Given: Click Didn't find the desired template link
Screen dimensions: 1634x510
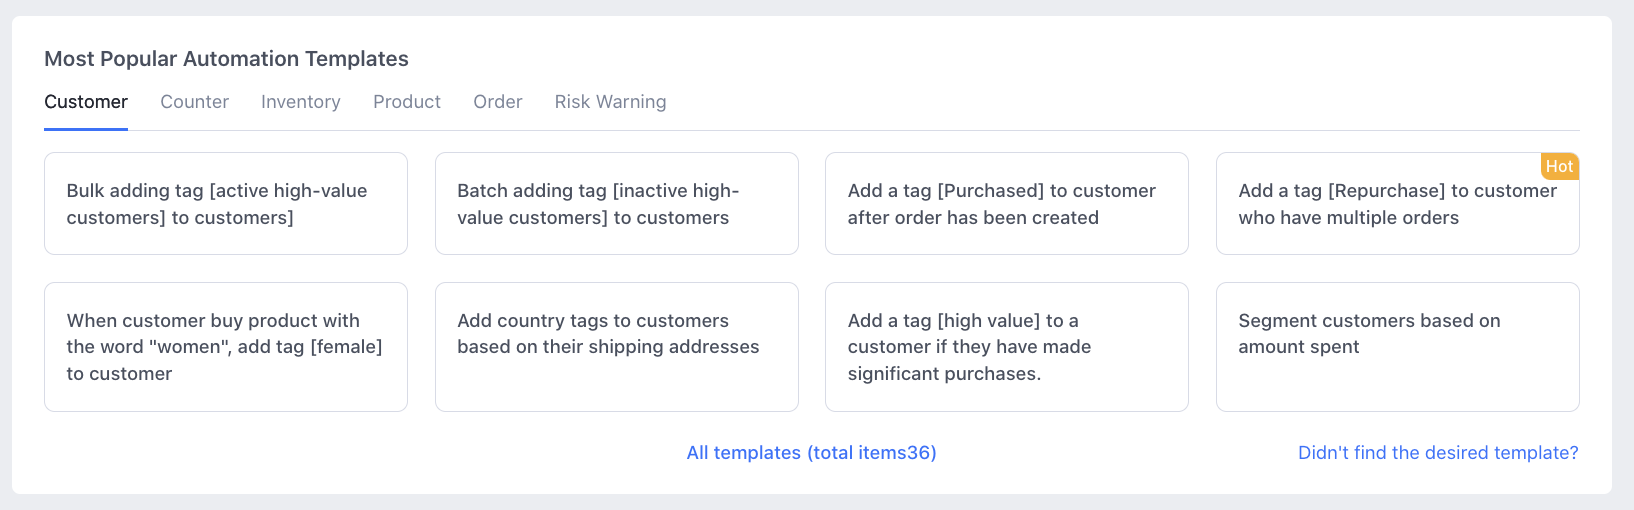Looking at the screenshot, I should 1438,453.
